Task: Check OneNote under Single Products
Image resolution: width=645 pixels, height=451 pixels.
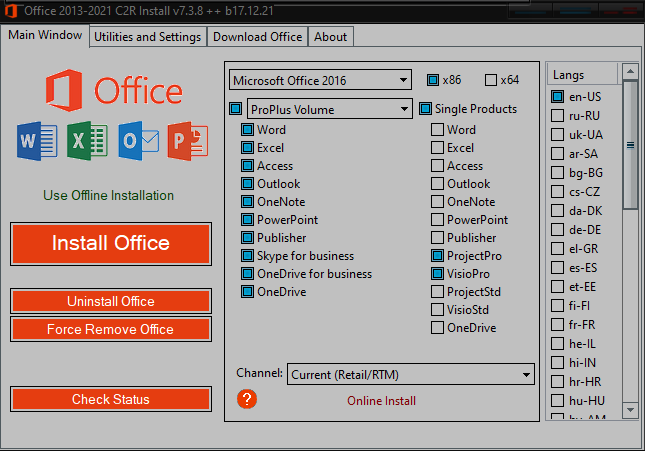Action: 437,202
